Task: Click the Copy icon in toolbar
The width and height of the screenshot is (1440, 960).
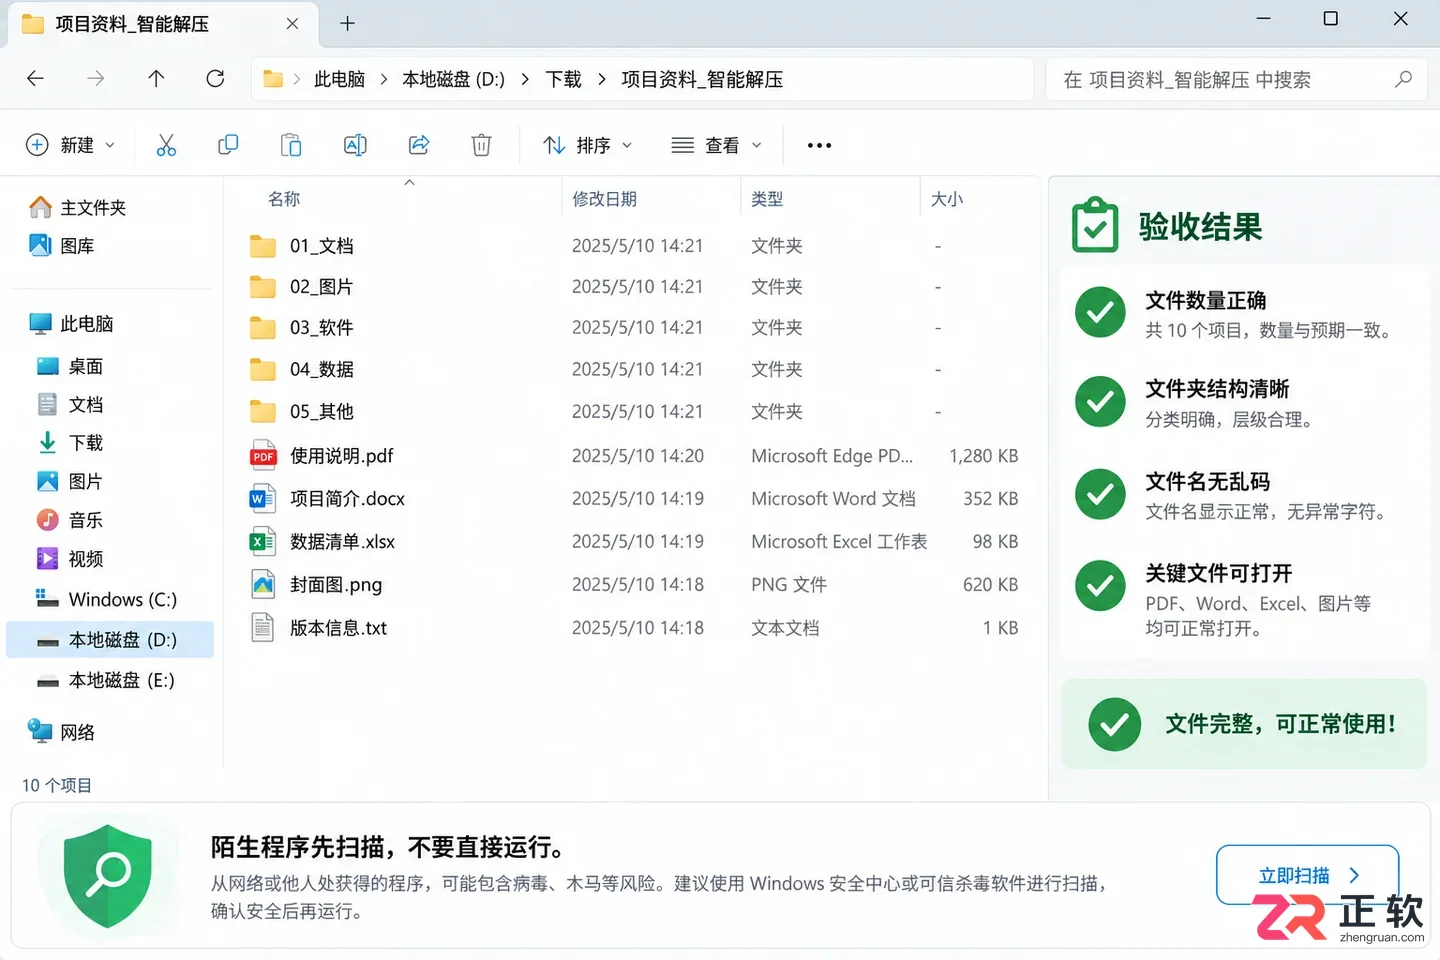Action: point(228,145)
